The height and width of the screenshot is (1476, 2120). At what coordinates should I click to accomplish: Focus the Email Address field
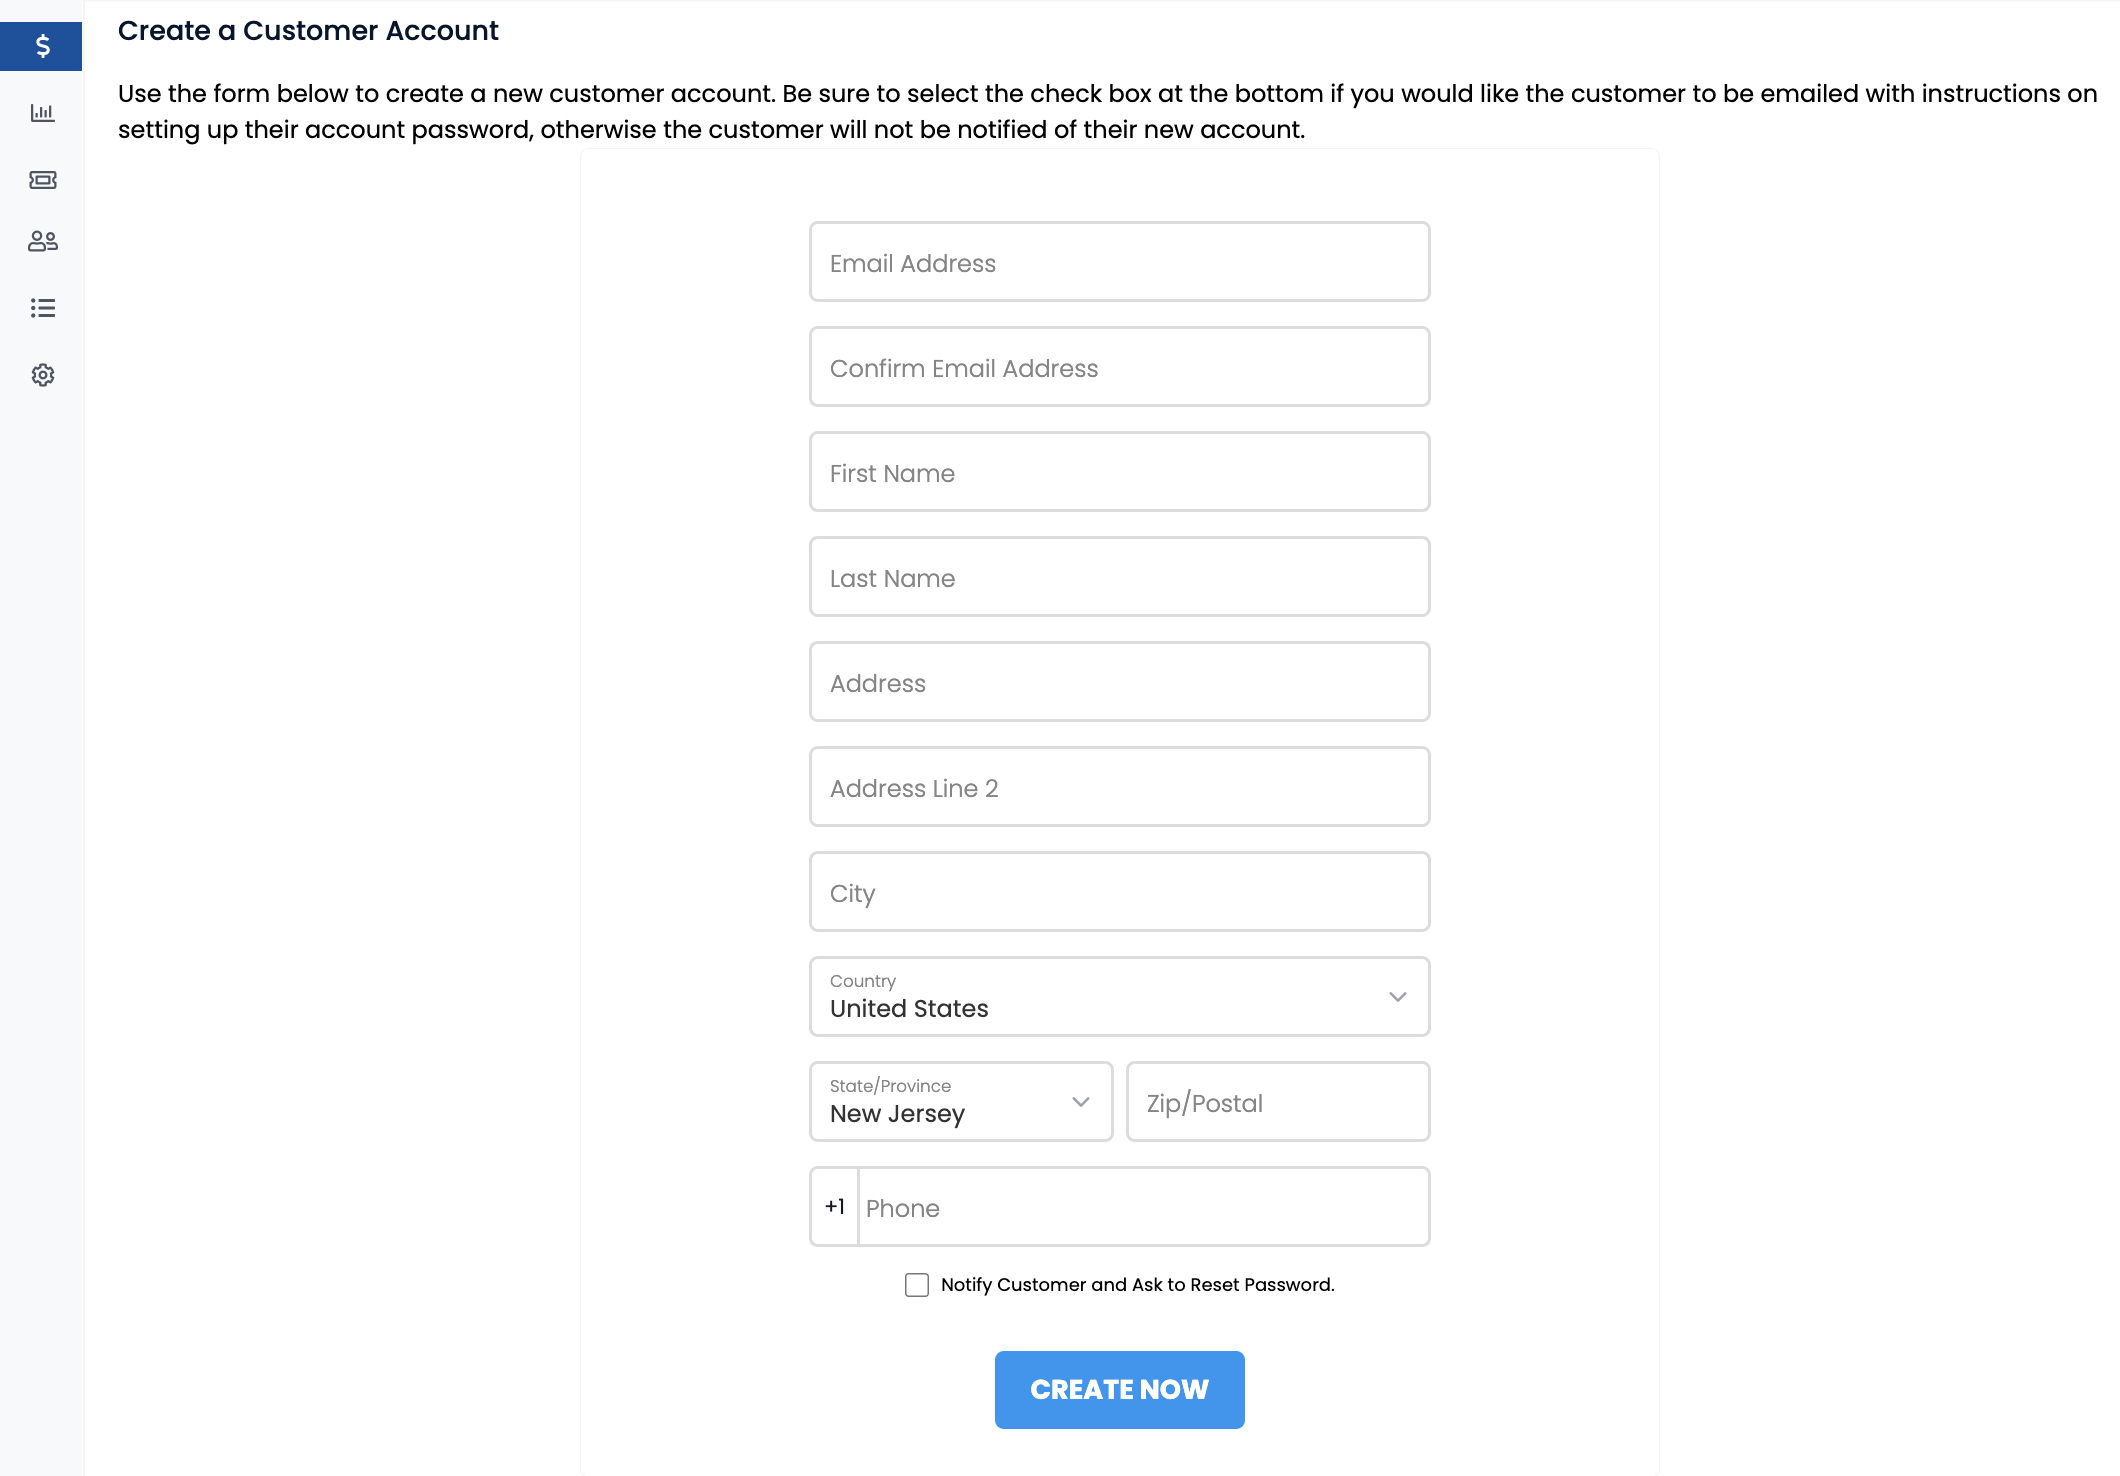1120,262
